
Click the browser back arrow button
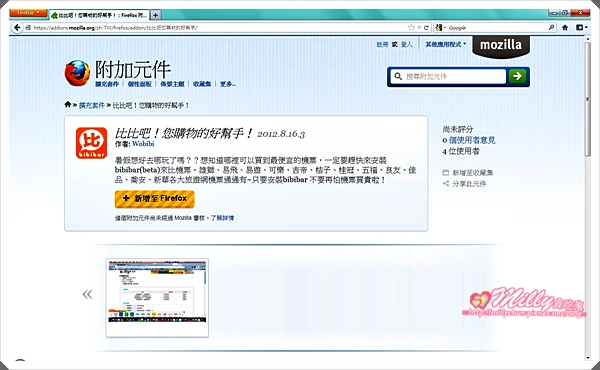pyautogui.click(x=17, y=28)
